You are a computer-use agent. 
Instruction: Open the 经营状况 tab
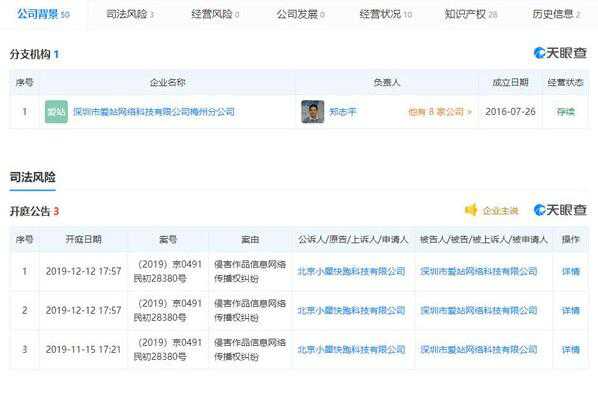click(386, 14)
